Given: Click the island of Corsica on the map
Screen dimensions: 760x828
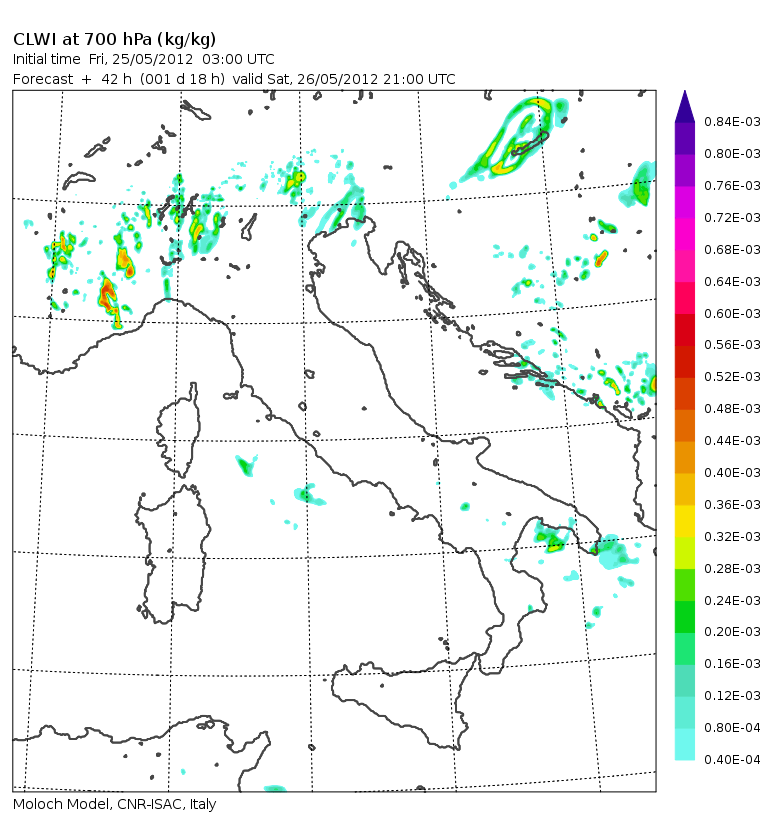Looking at the screenshot, I should pyautogui.click(x=181, y=432).
